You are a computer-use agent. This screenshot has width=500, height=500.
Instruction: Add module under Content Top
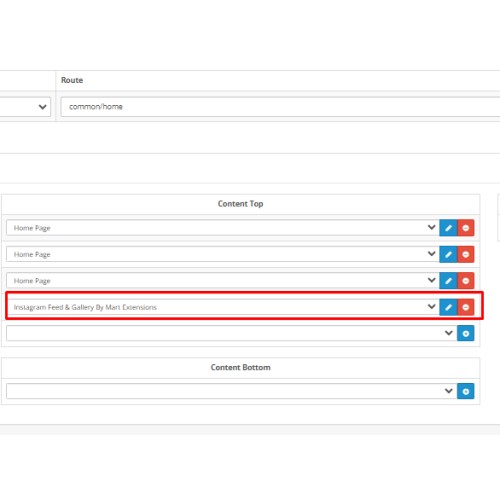466,333
